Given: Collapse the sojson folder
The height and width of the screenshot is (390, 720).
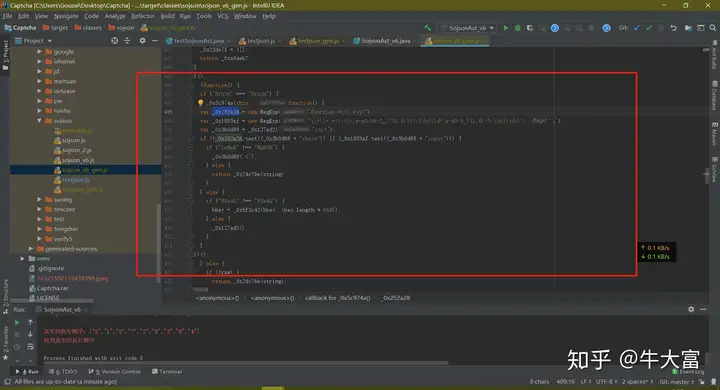Looking at the screenshot, I should pos(39,120).
